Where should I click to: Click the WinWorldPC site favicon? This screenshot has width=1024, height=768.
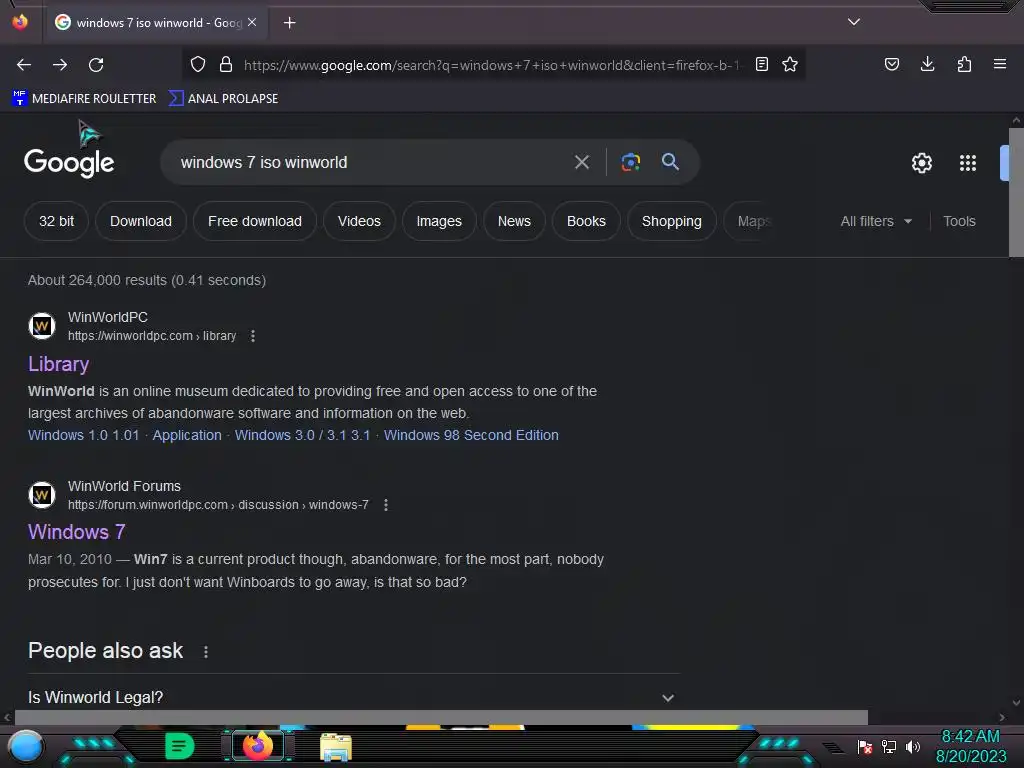pos(42,326)
